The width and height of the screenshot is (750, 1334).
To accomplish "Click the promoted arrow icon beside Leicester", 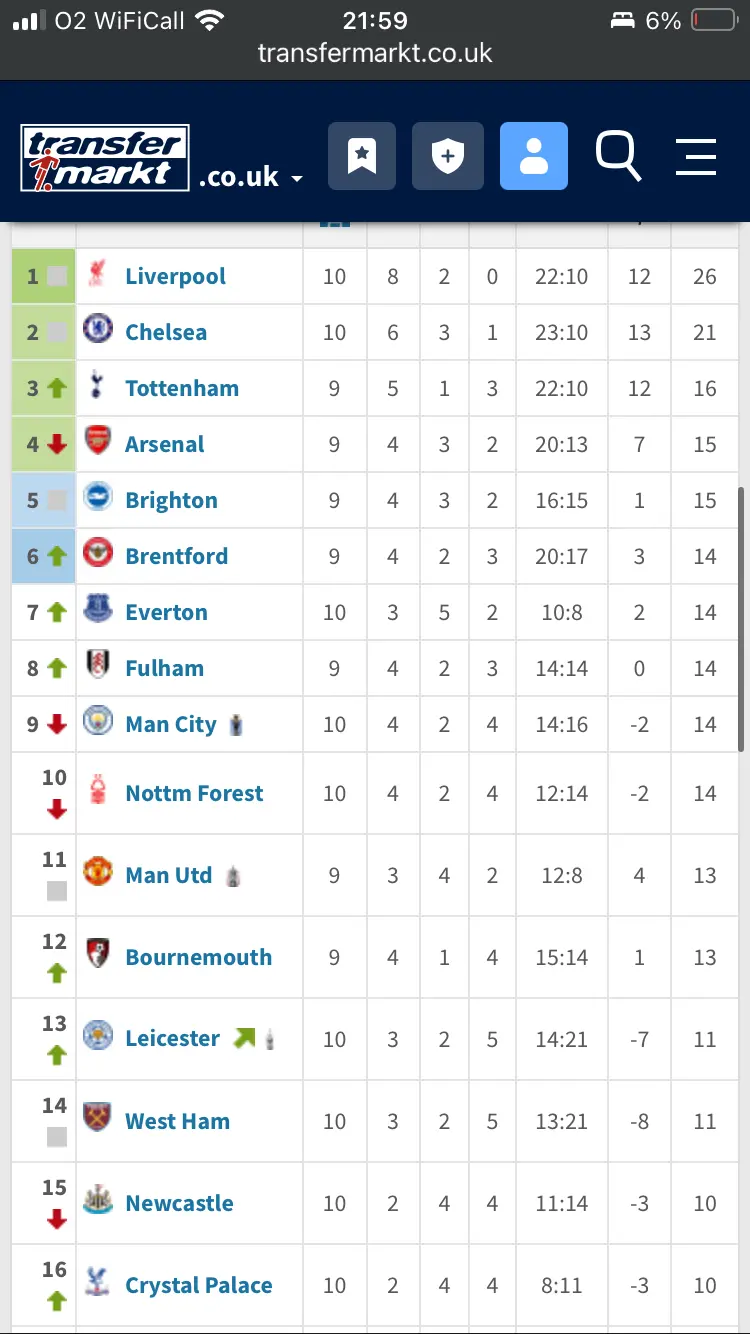I will pyautogui.click(x=244, y=1038).
